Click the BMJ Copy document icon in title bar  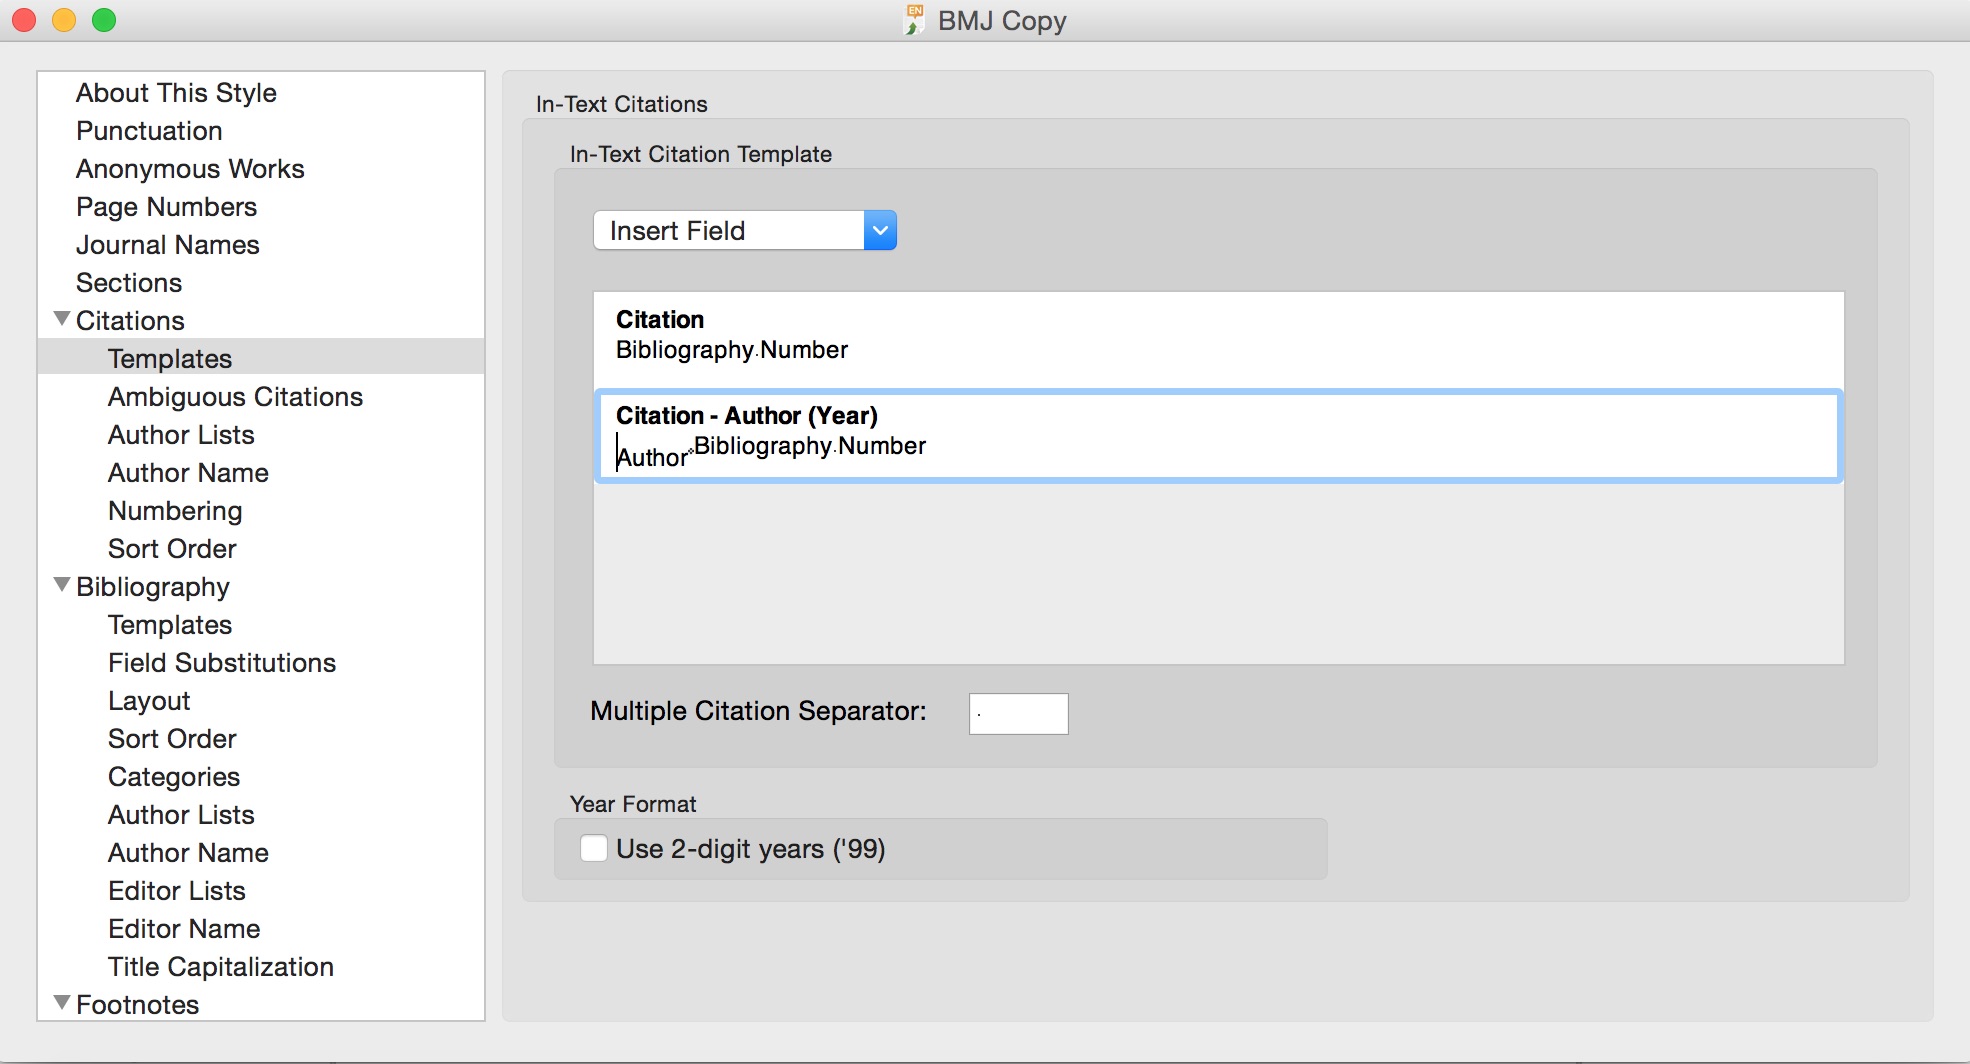click(x=914, y=20)
